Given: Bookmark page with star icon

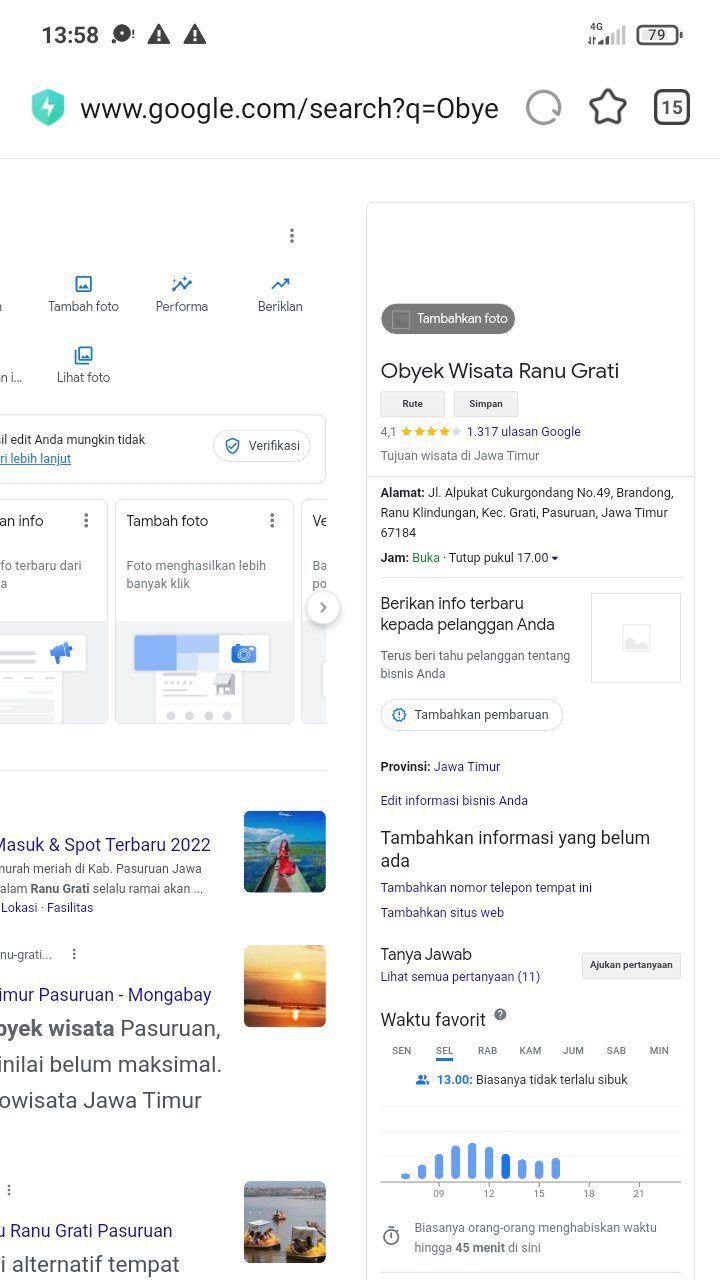Looking at the screenshot, I should click(607, 107).
